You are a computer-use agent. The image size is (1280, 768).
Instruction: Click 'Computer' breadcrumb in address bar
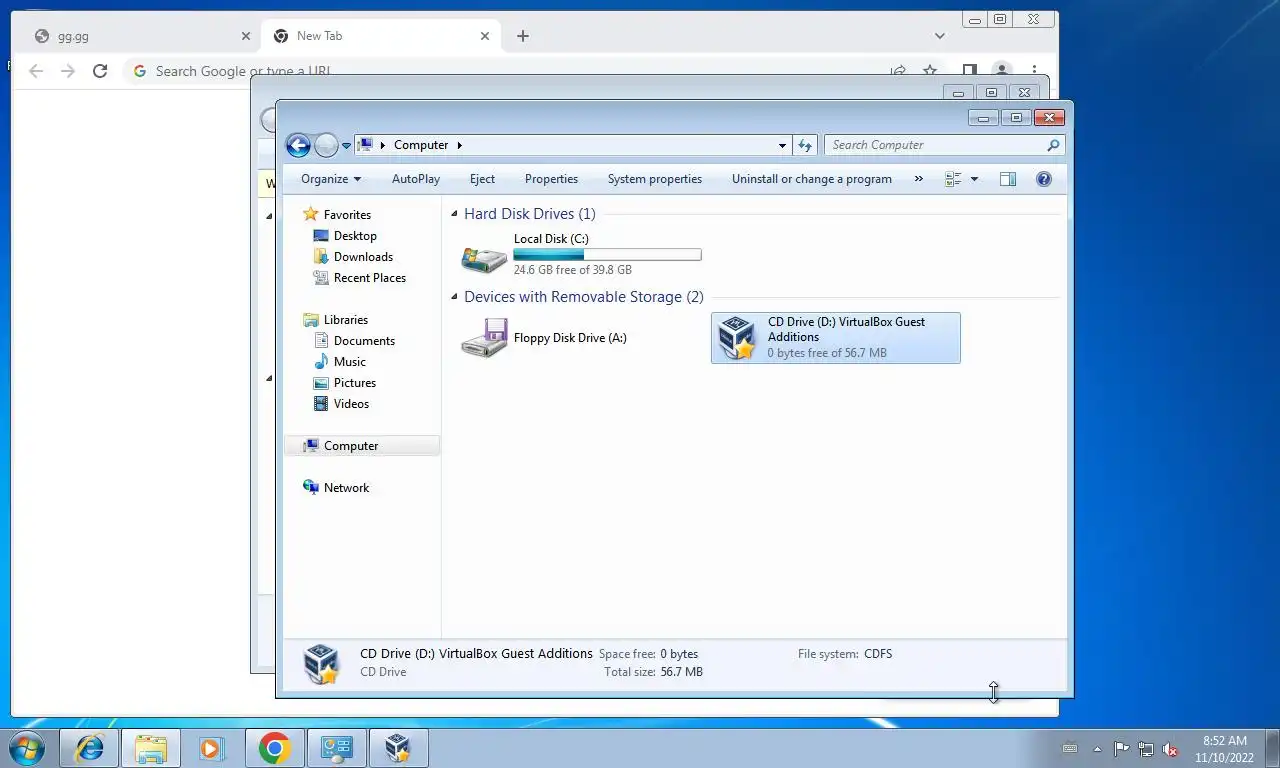(421, 145)
